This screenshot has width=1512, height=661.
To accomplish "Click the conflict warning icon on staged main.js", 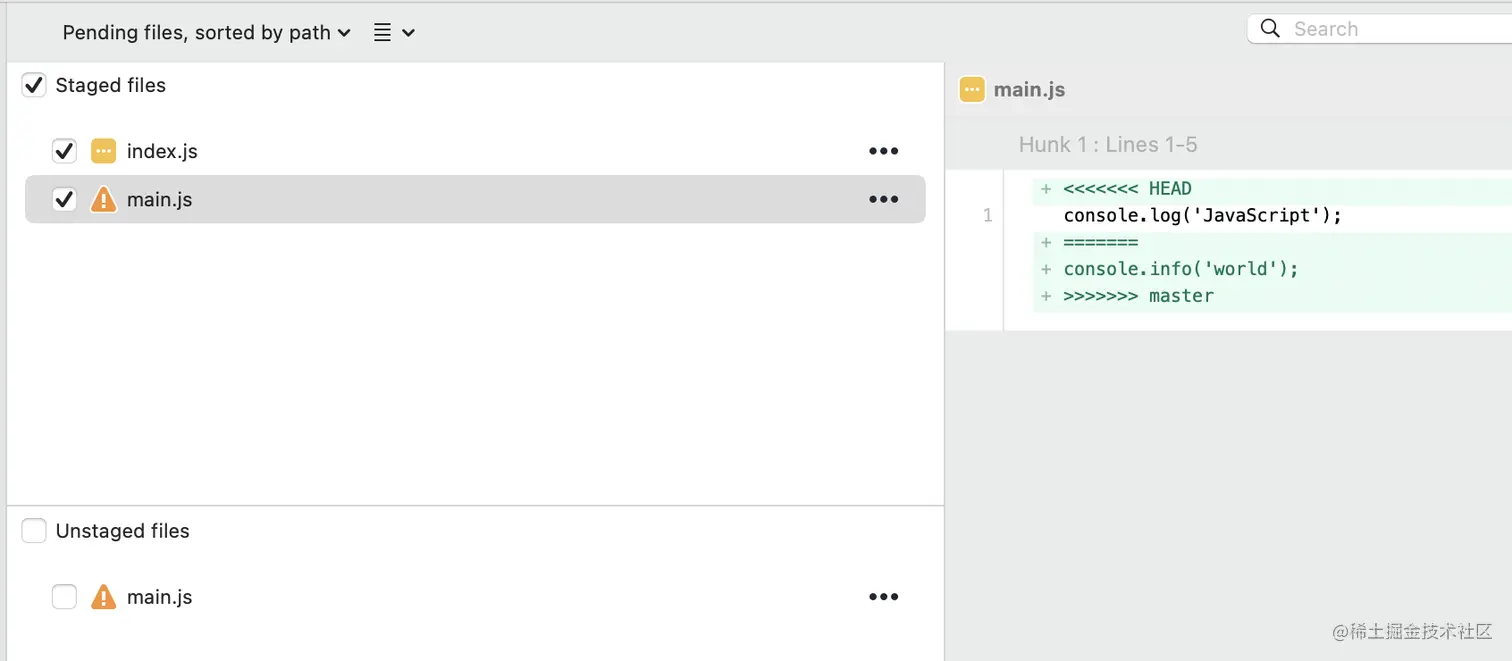I will (x=103, y=199).
